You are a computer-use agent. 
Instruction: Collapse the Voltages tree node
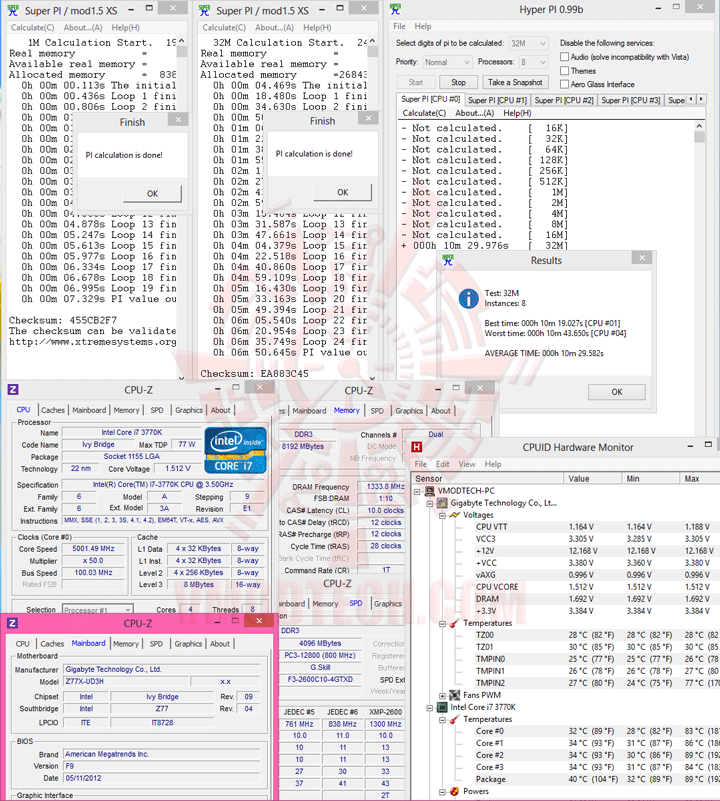point(443,515)
